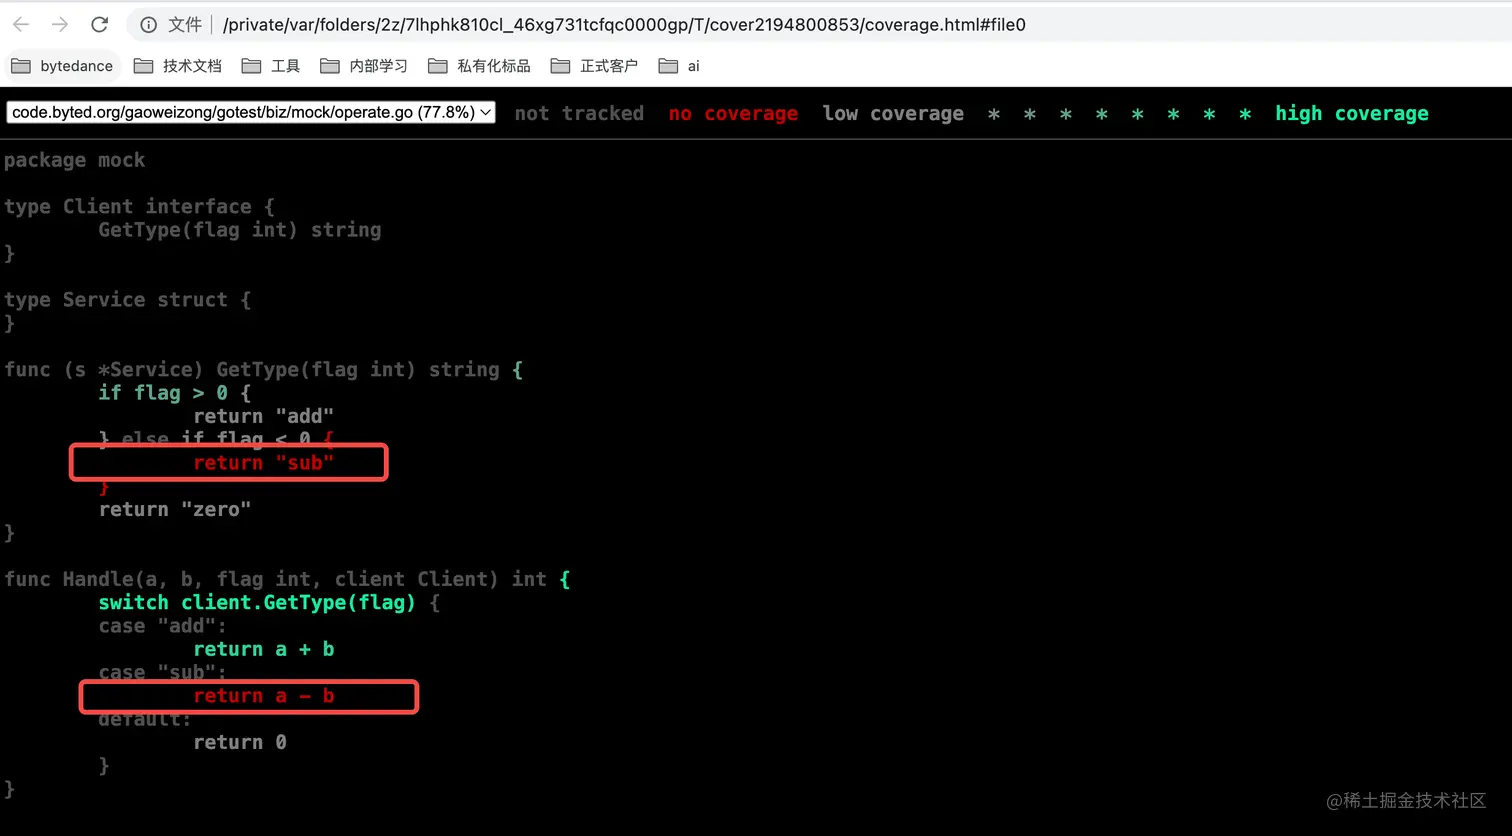Click the site info icon in address bar
Image resolution: width=1512 pixels, height=836 pixels.
click(148, 24)
